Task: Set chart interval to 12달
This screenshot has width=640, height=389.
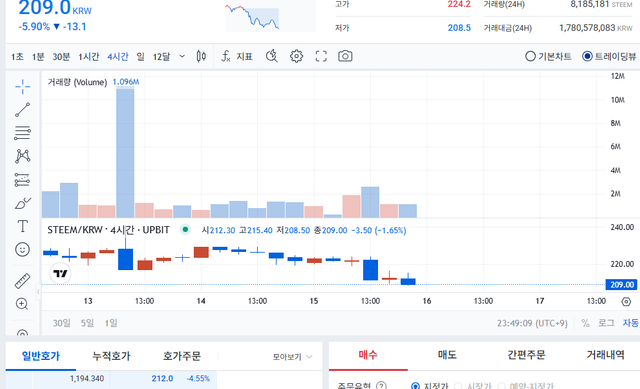Action: point(161,56)
